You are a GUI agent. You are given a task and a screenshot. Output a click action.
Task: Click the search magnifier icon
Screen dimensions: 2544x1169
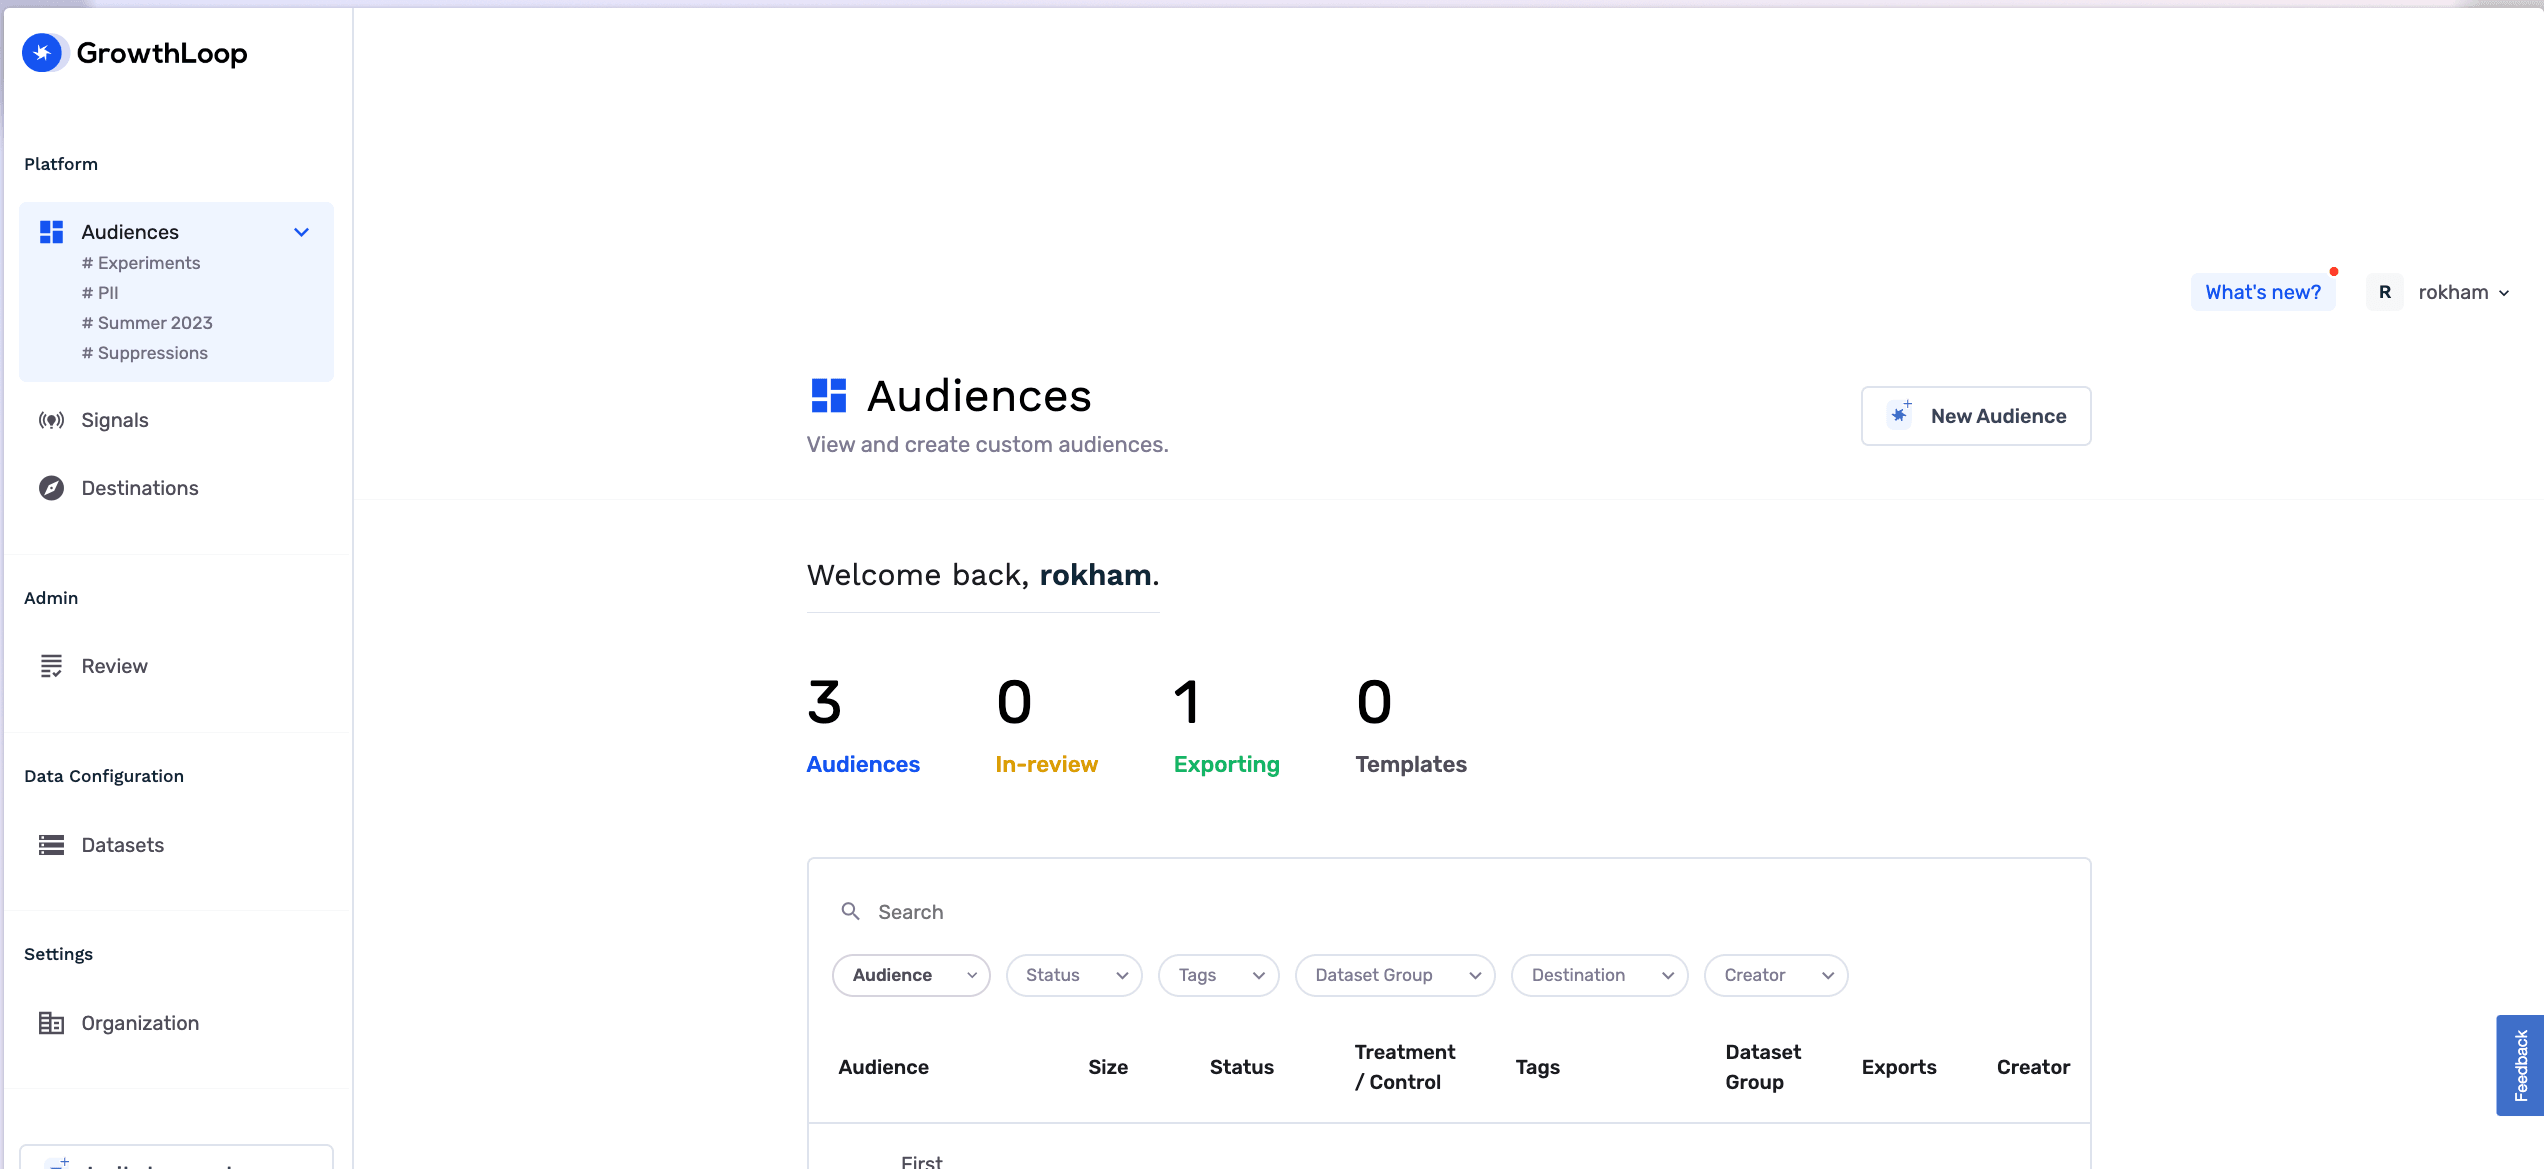coord(850,911)
